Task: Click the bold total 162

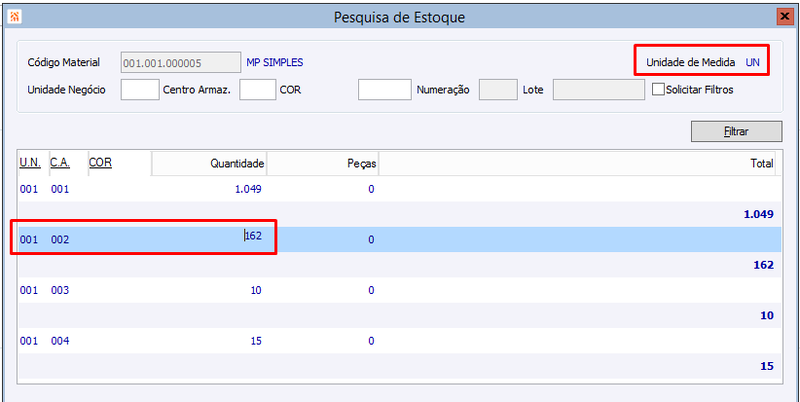Action: pos(764,265)
